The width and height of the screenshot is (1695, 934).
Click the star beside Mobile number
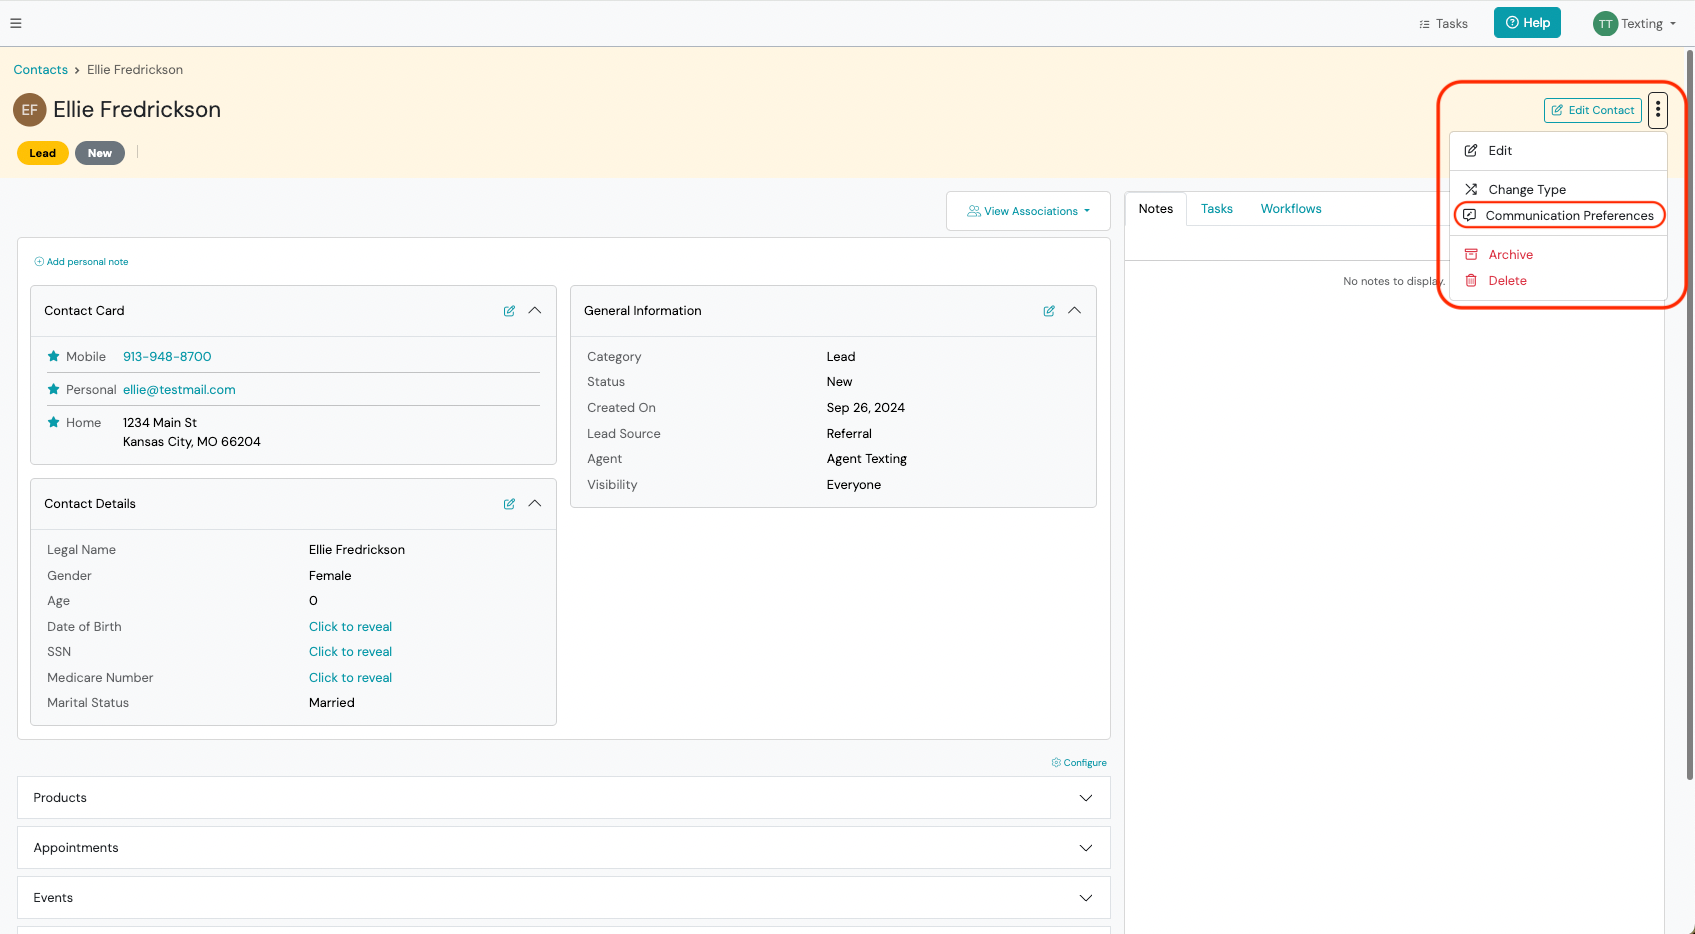pos(54,356)
